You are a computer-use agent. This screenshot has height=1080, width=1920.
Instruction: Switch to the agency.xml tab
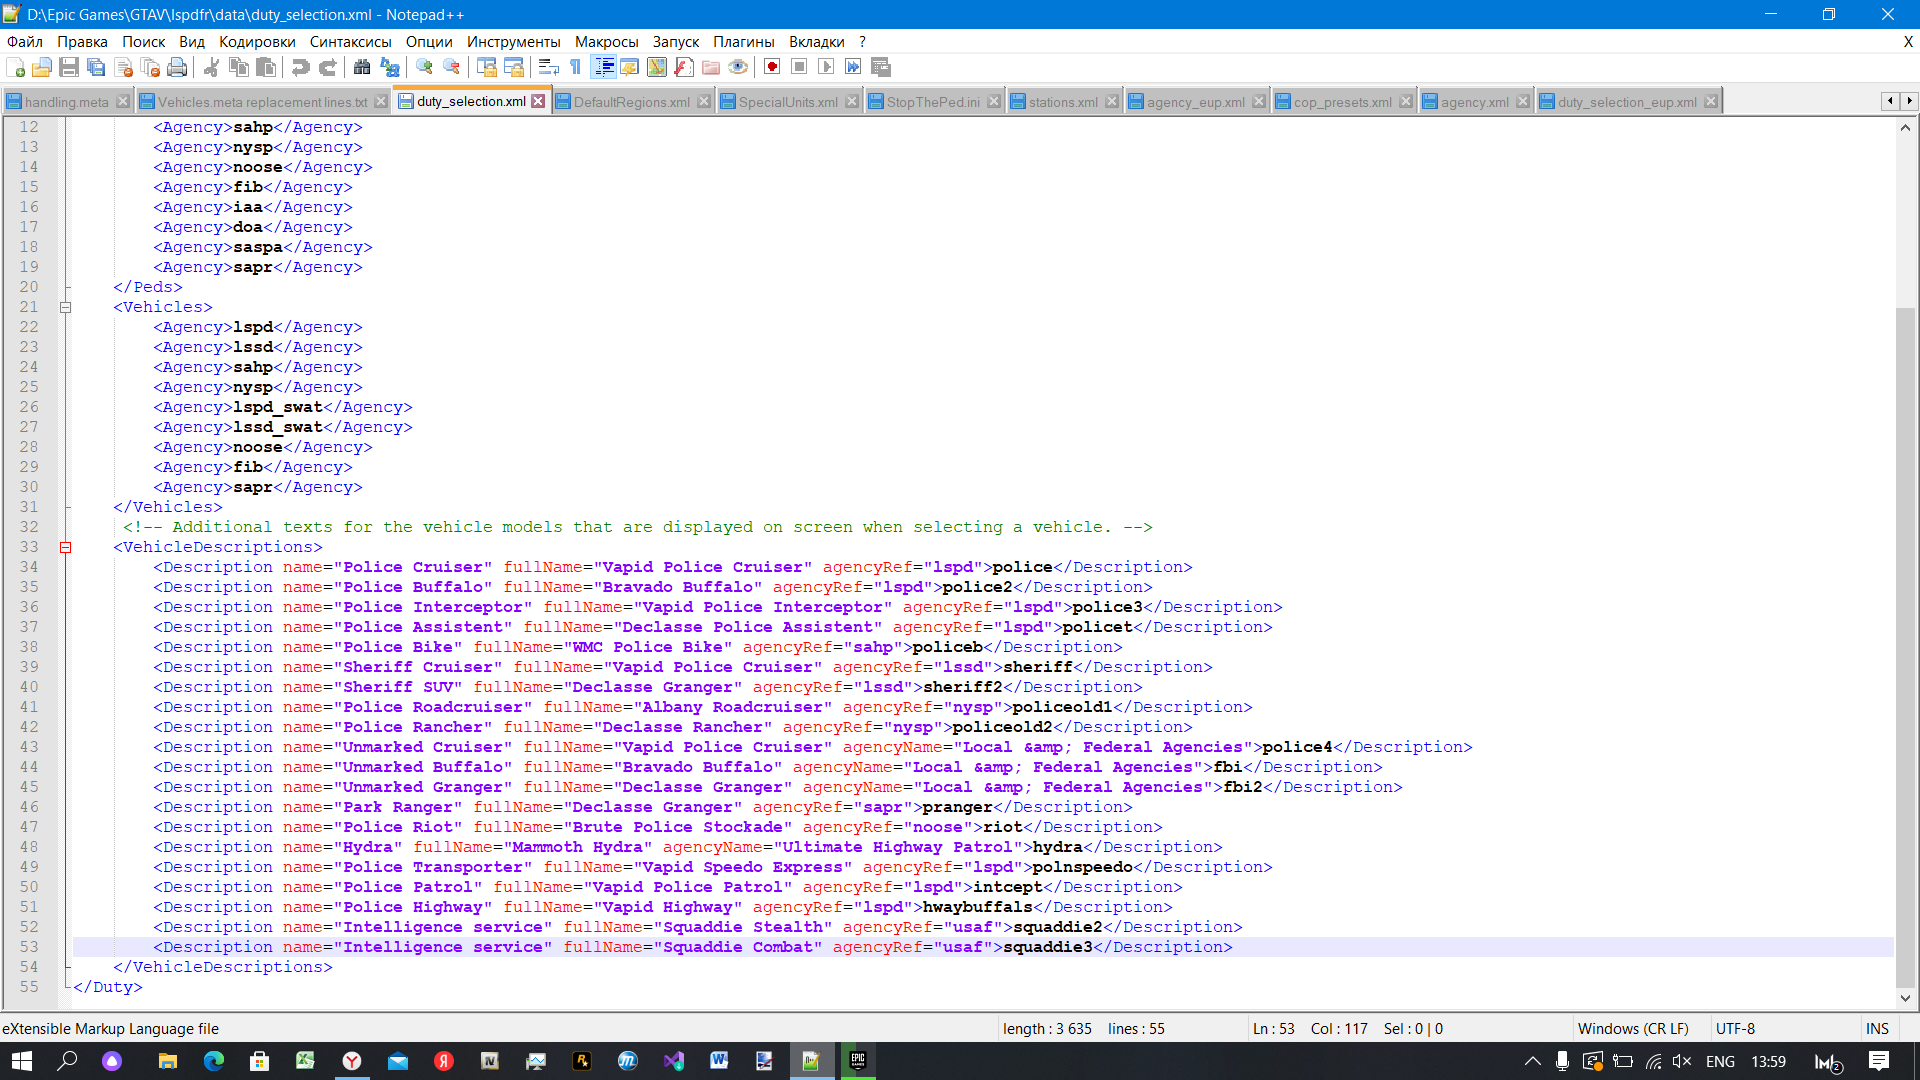click(x=1474, y=102)
